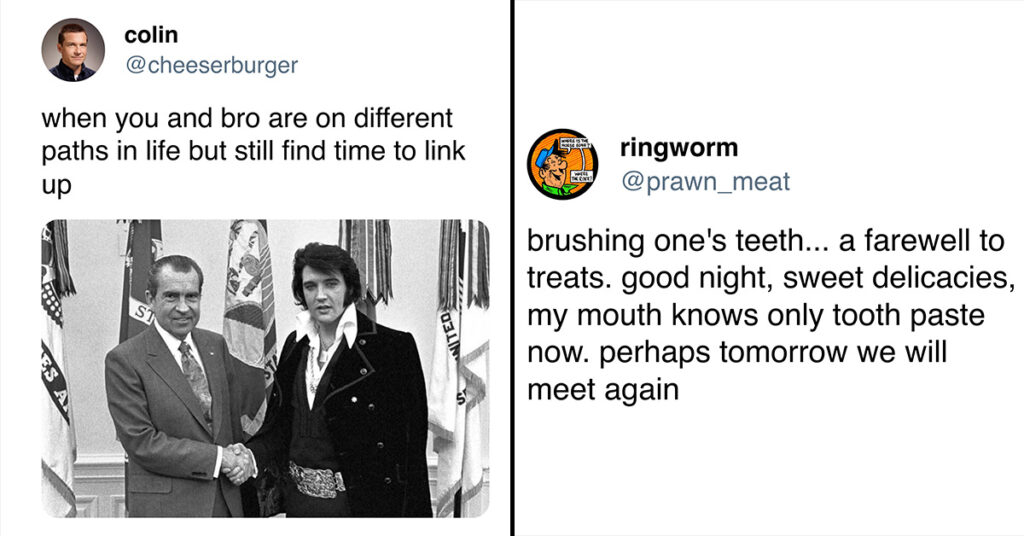Open ringworm's cartoon profile avatar

(562, 164)
